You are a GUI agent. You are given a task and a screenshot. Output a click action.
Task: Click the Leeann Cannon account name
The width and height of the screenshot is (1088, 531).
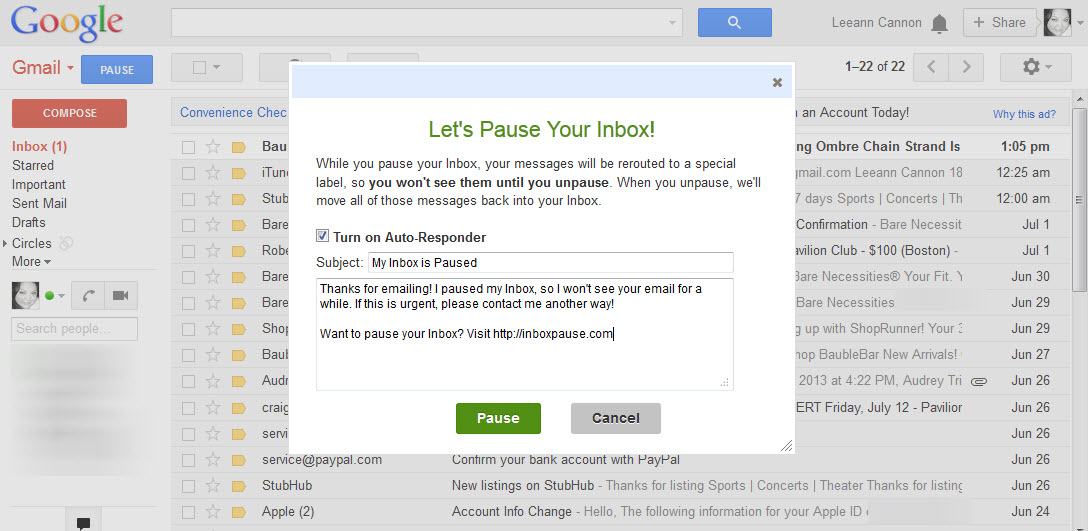(876, 23)
